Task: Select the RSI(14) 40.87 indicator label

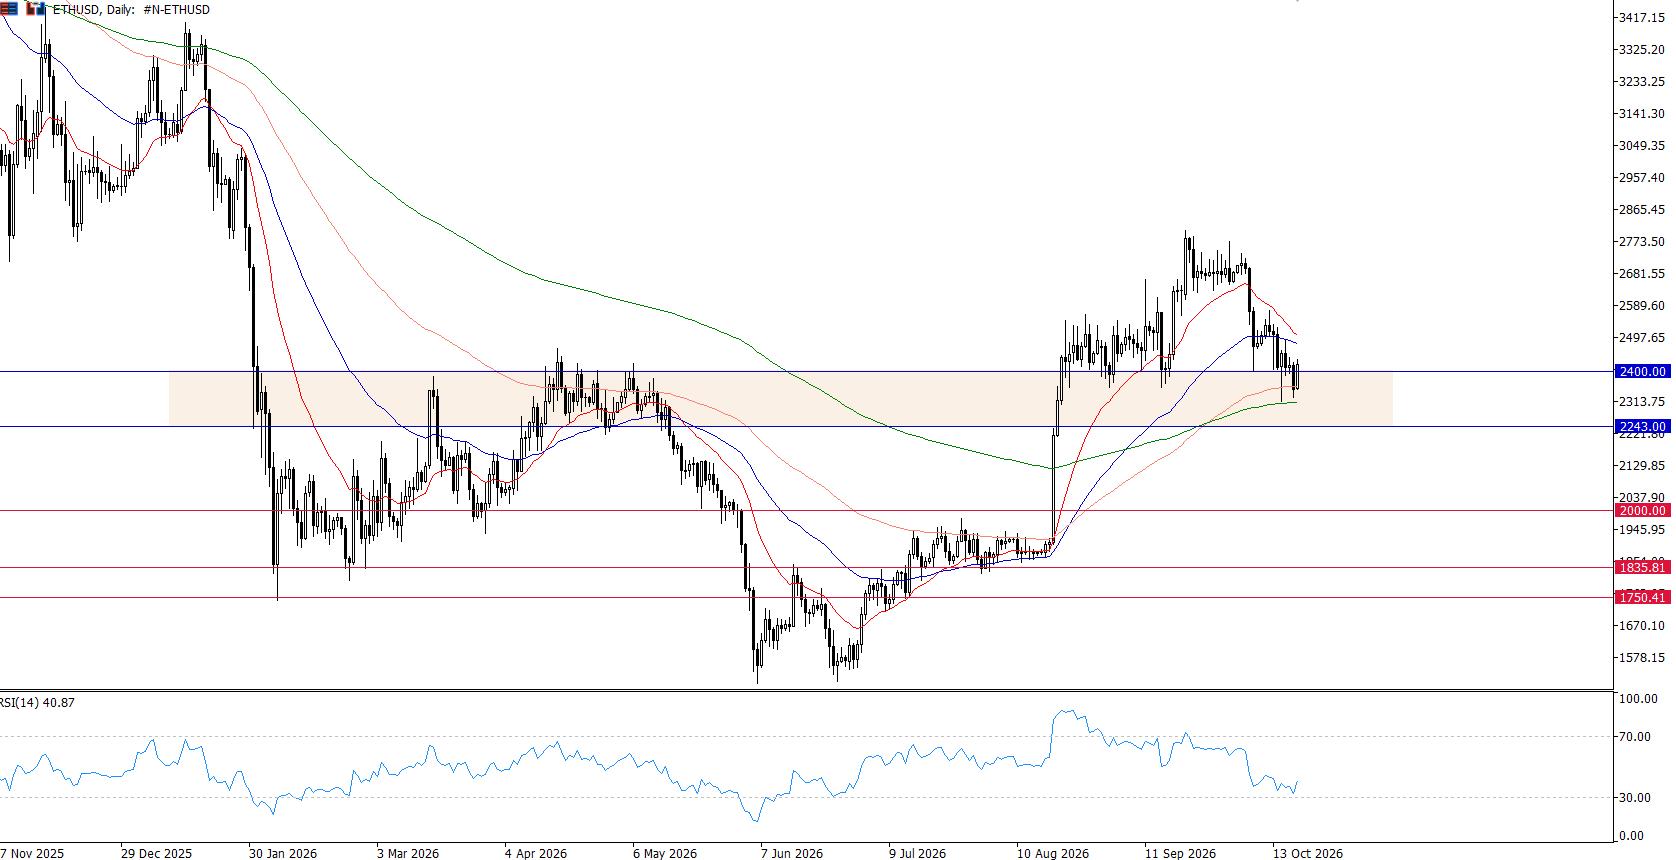Action: pyautogui.click(x=37, y=703)
